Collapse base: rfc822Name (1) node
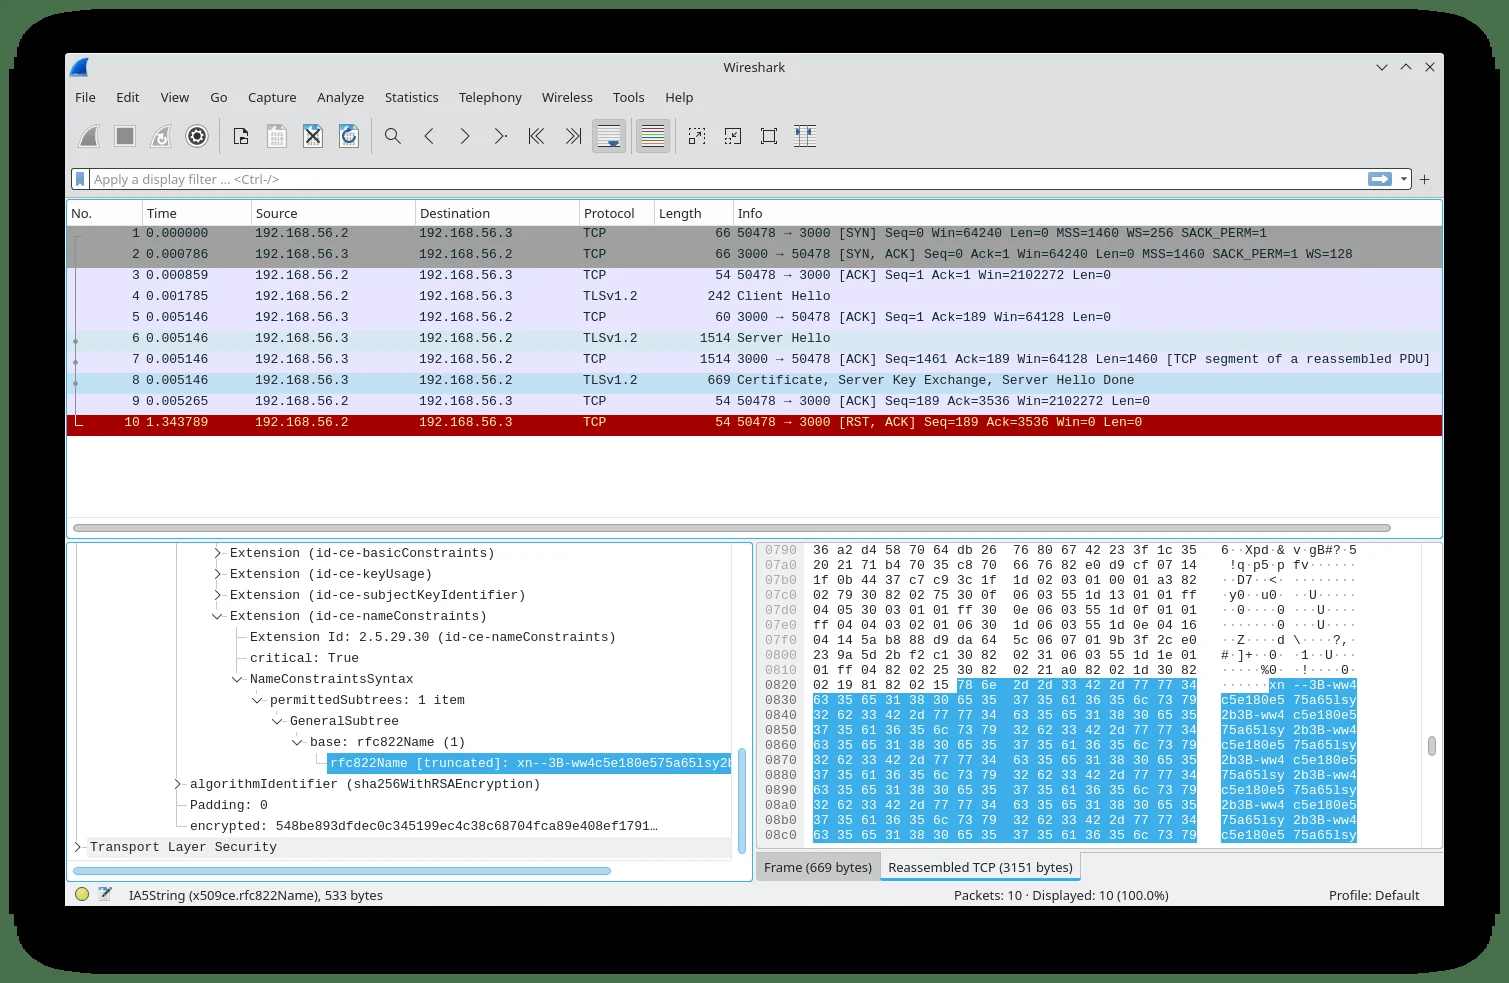Screen dimensions: 1509x983 point(298,742)
